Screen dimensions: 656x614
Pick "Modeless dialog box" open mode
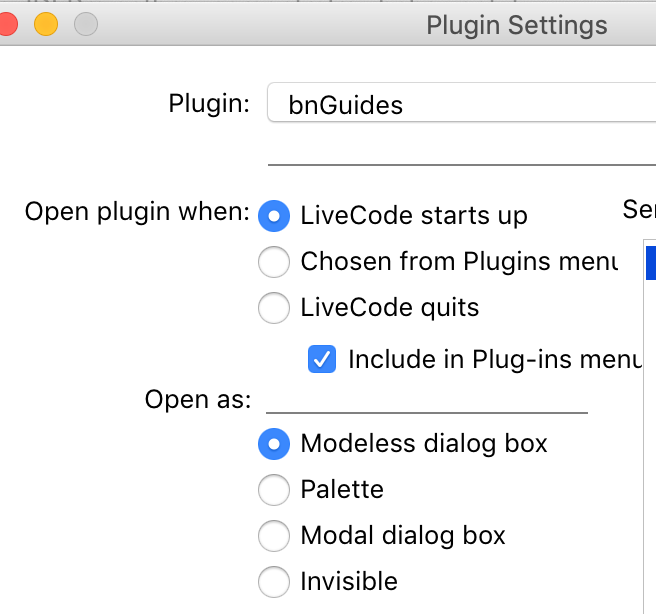pos(274,443)
